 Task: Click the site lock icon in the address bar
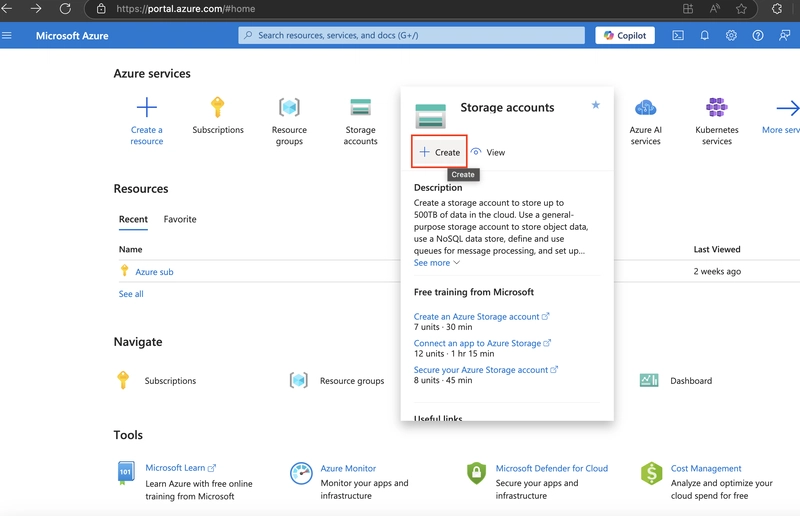(x=101, y=9)
